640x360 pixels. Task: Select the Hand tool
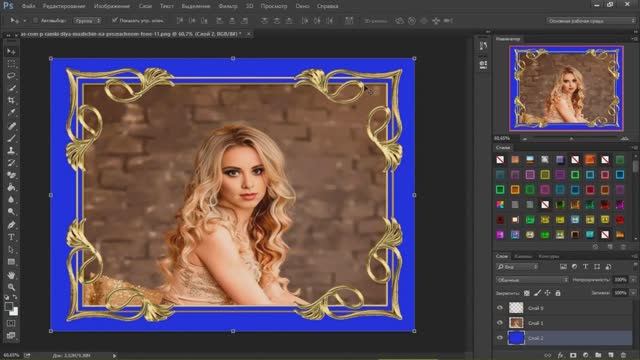click(11, 275)
